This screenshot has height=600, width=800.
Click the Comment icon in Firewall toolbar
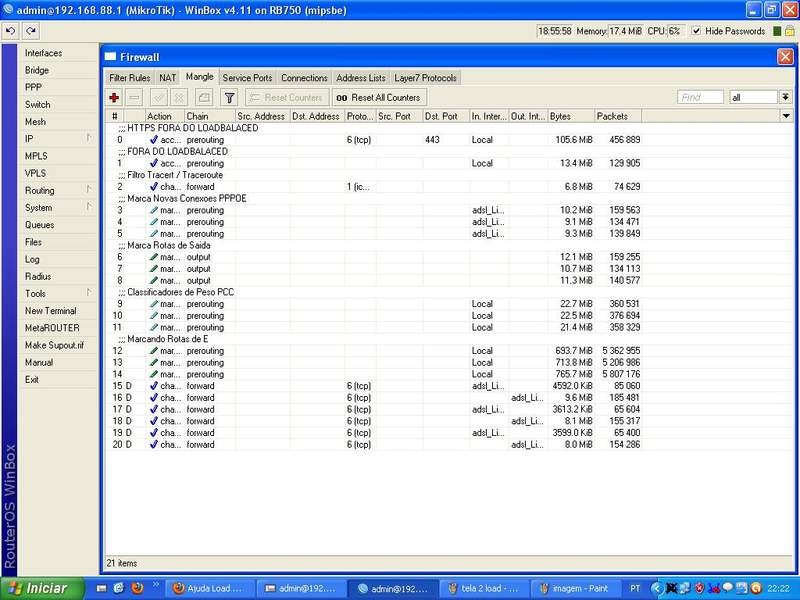203,97
